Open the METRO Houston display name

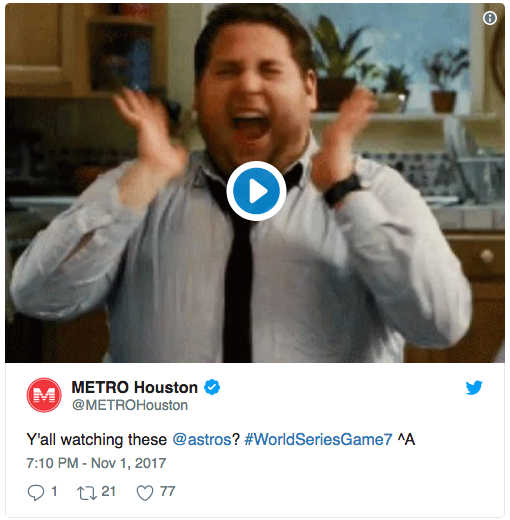pos(135,387)
